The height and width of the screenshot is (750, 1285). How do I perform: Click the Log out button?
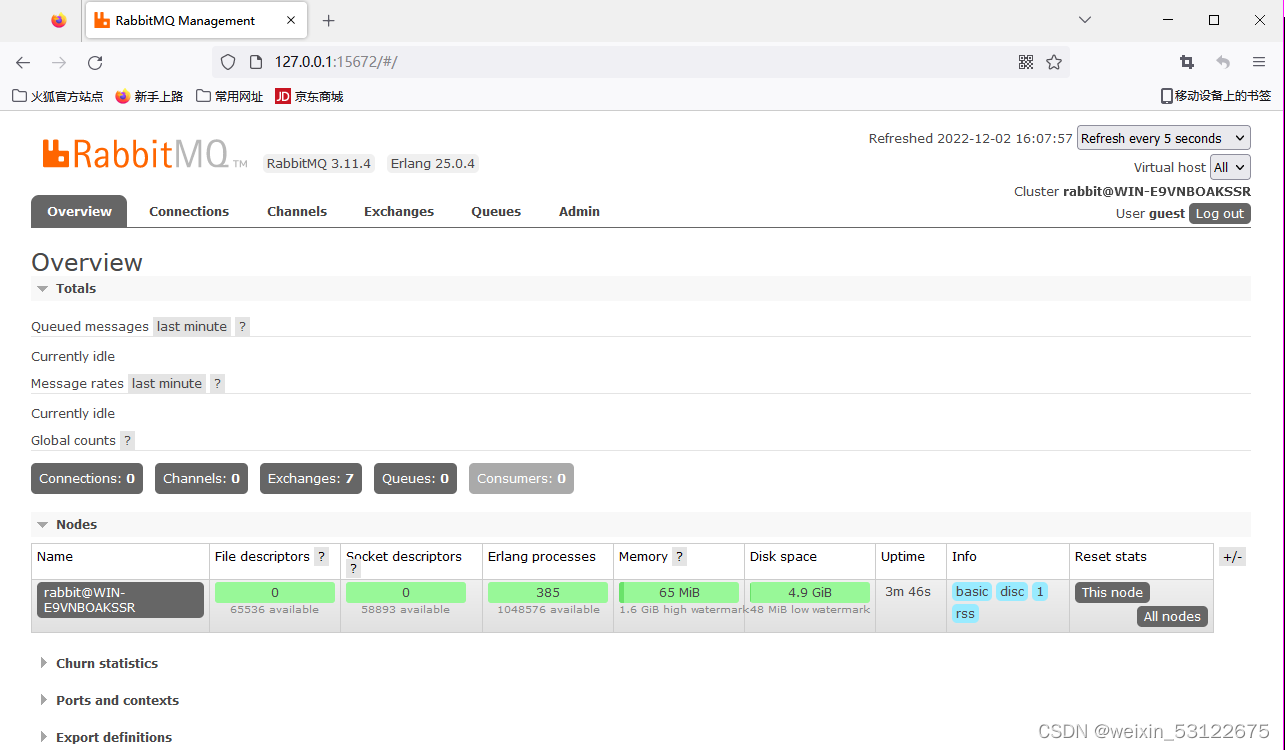click(1219, 213)
